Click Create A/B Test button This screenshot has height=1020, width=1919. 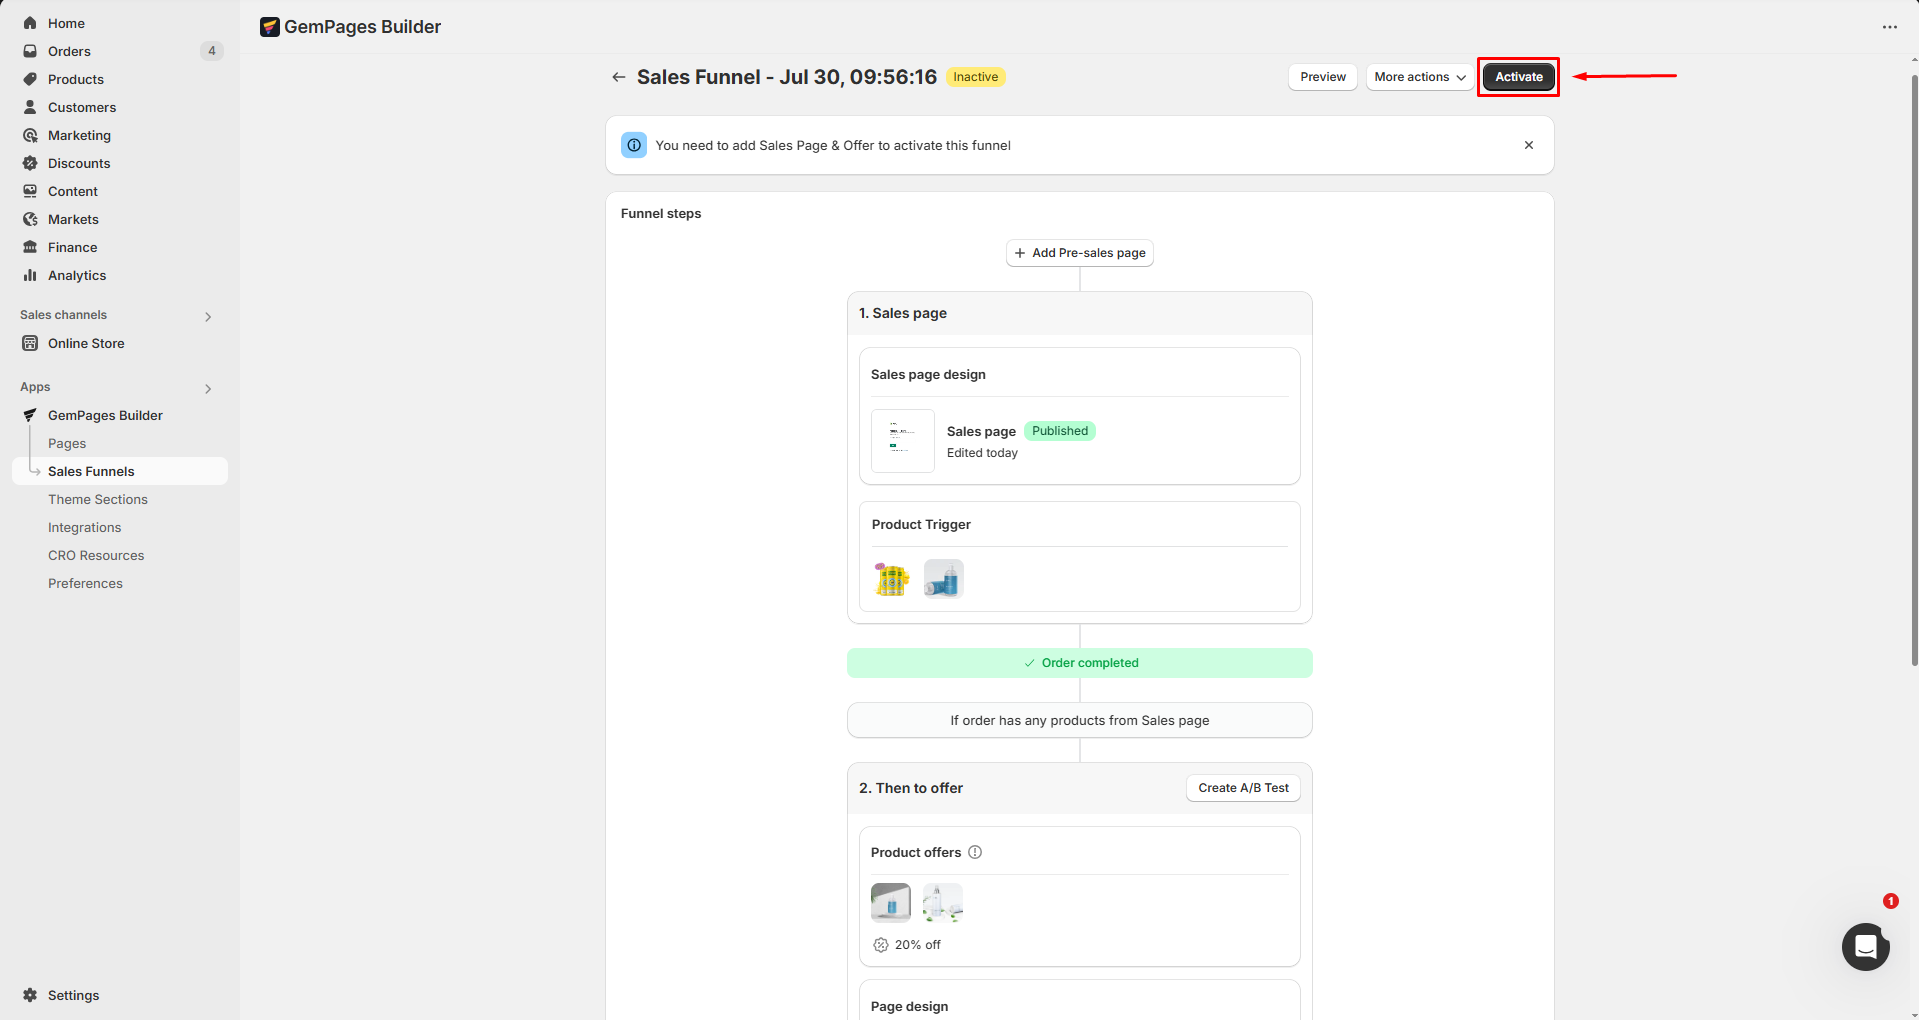pyautogui.click(x=1243, y=788)
